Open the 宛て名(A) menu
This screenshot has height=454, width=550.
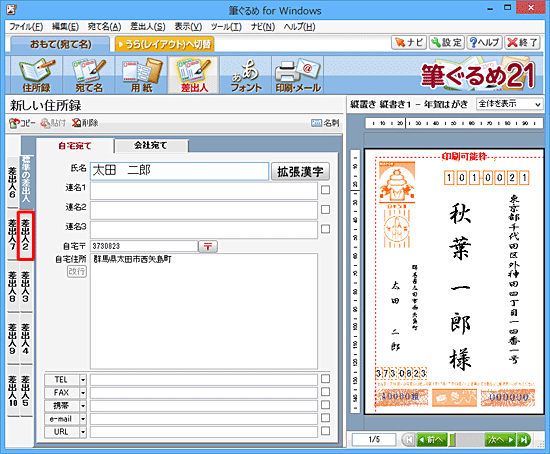coord(105,27)
